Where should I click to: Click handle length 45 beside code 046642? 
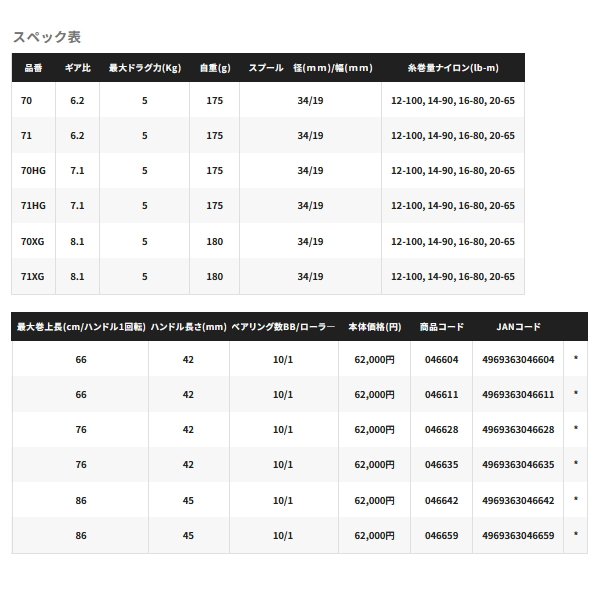click(x=188, y=501)
